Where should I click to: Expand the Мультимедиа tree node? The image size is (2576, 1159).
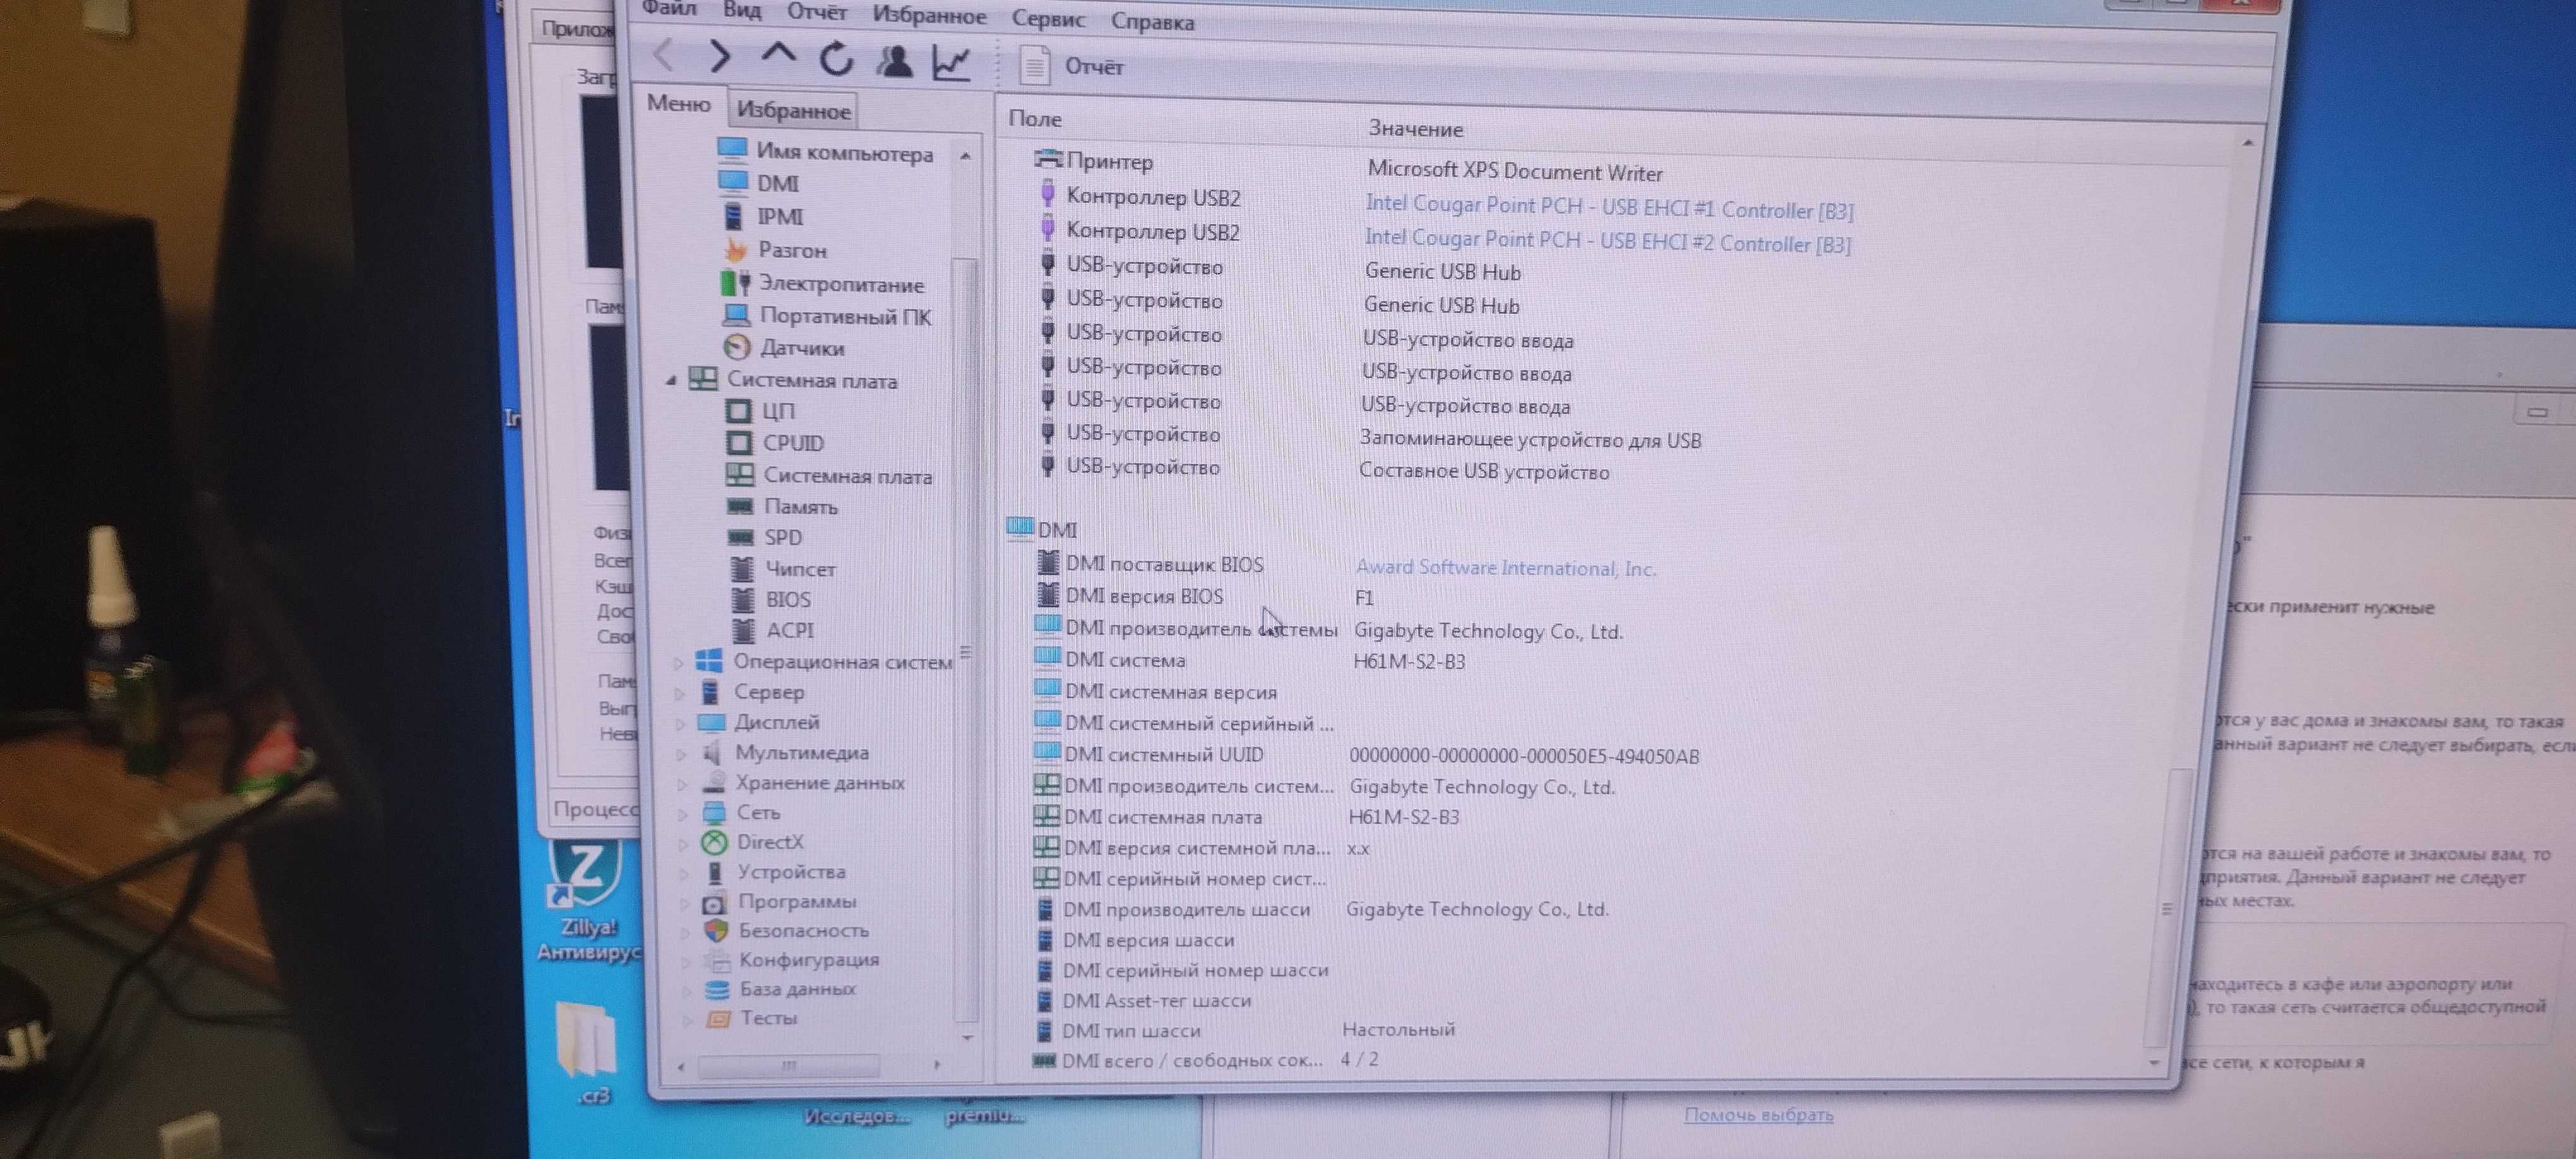tap(682, 753)
